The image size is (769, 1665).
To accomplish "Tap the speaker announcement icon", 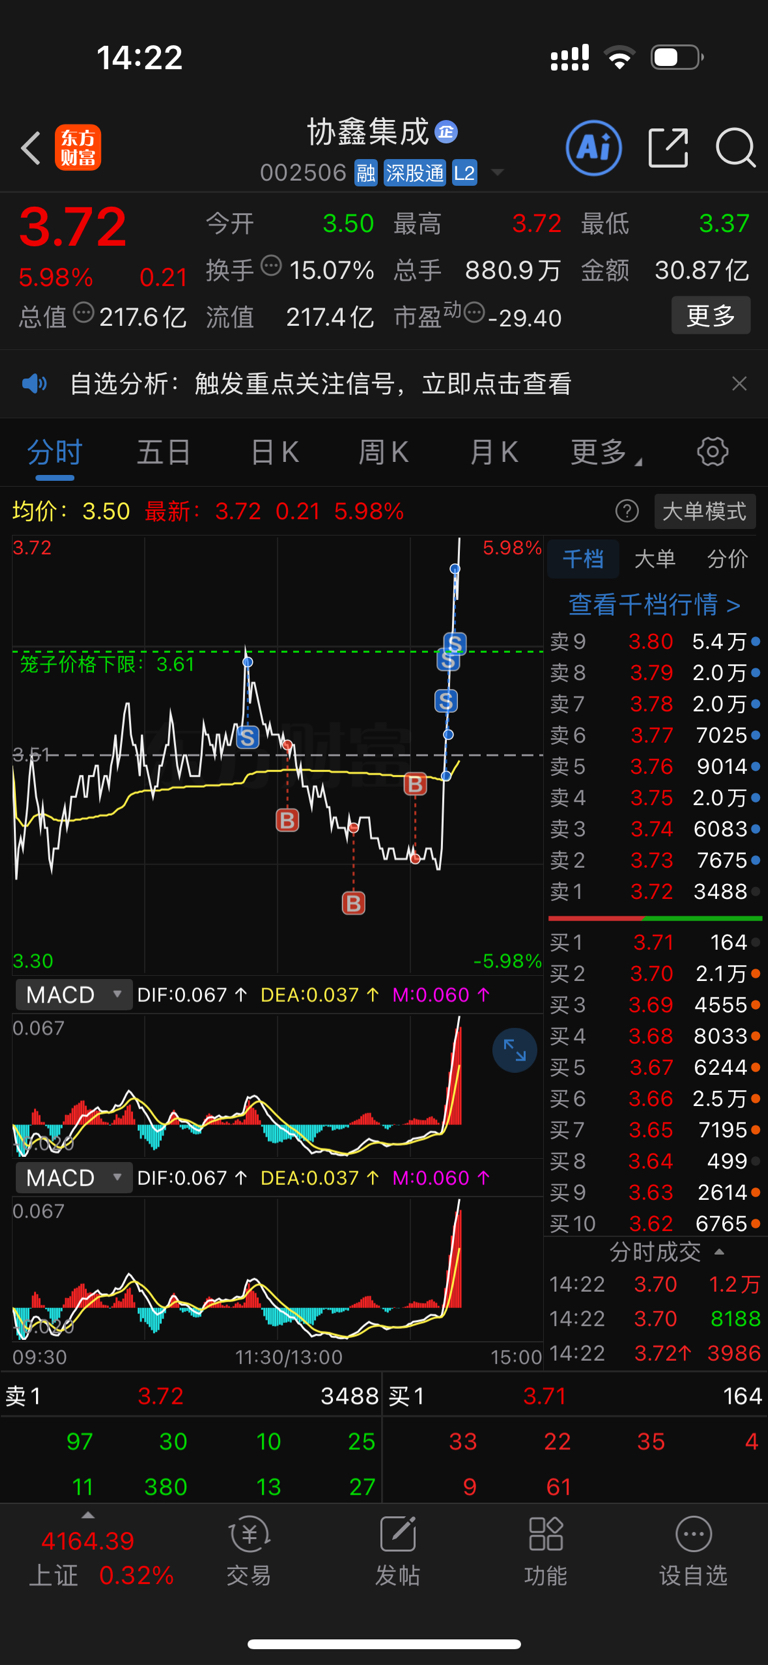I will [x=35, y=384].
